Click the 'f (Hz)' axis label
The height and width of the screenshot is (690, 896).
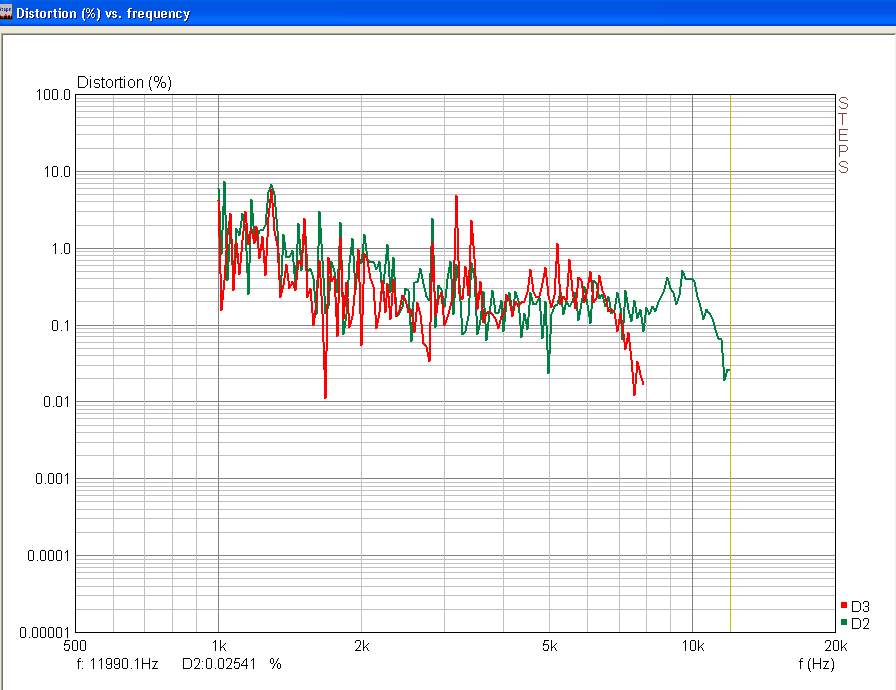[x=816, y=664]
